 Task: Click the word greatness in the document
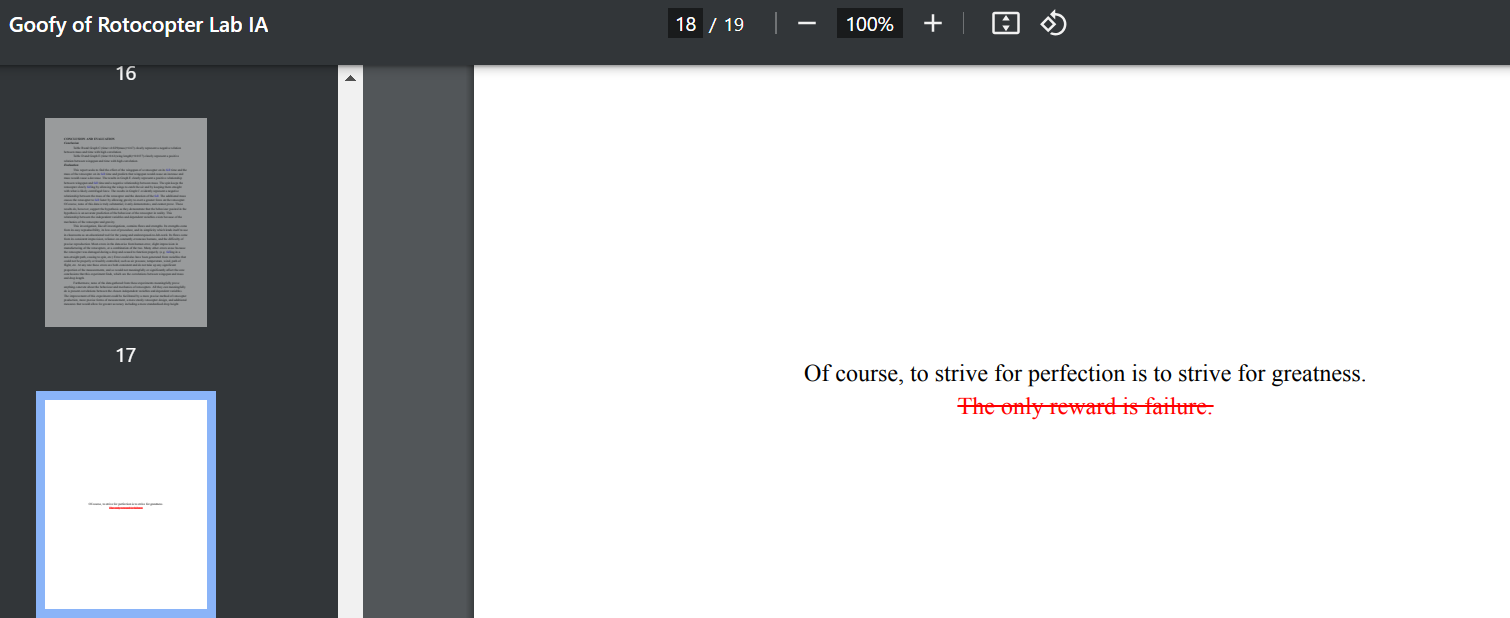[1317, 374]
